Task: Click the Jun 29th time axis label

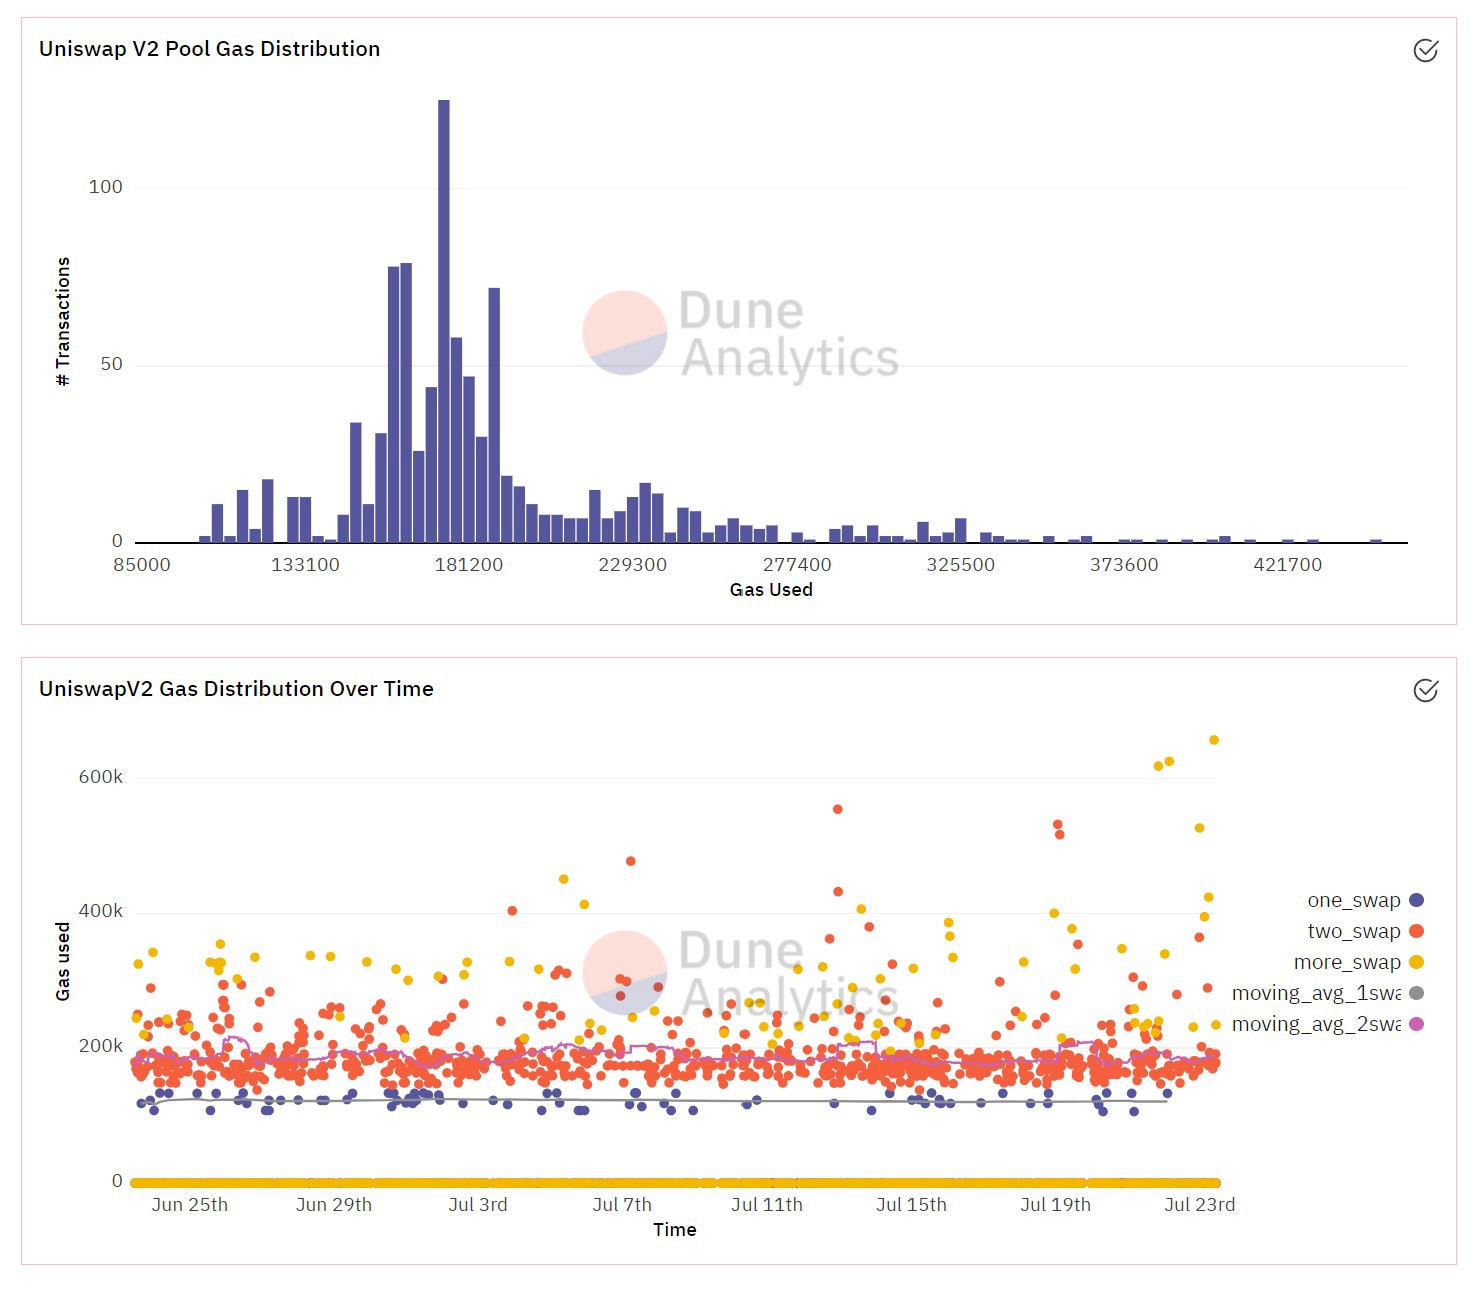Action: coord(334,1205)
